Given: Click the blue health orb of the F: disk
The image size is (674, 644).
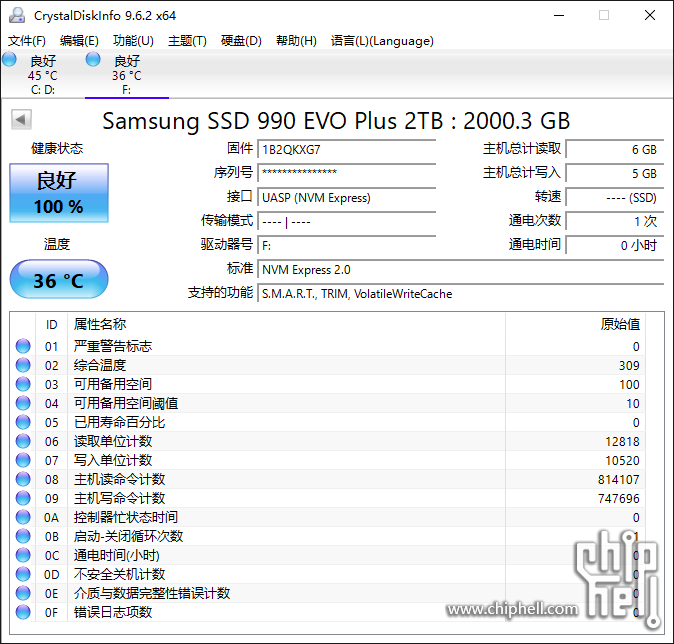Looking at the screenshot, I should (x=93, y=59).
